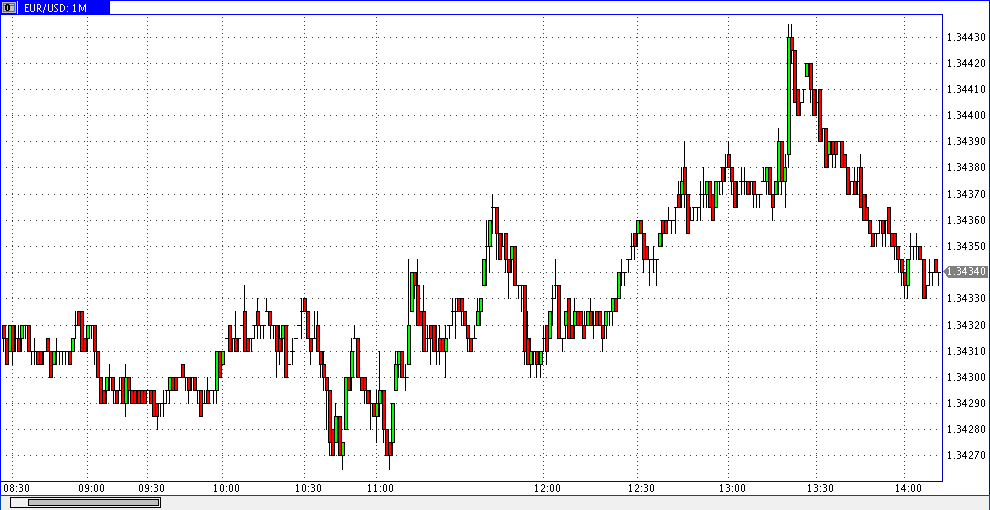Click the 13:00 time axis label

coord(732,488)
